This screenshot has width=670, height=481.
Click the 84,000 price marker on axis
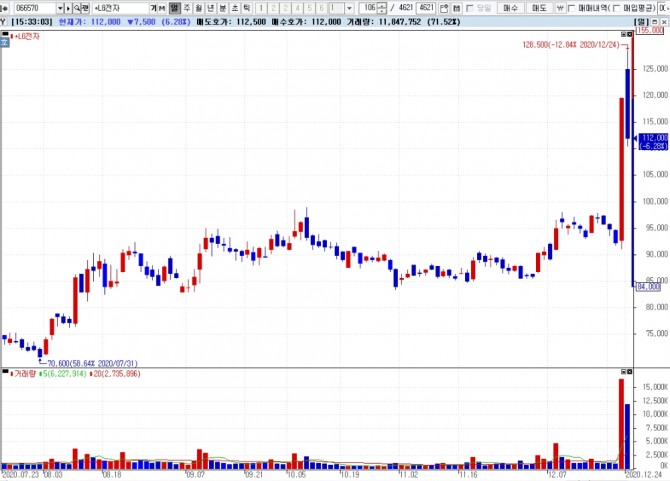pyautogui.click(x=648, y=287)
